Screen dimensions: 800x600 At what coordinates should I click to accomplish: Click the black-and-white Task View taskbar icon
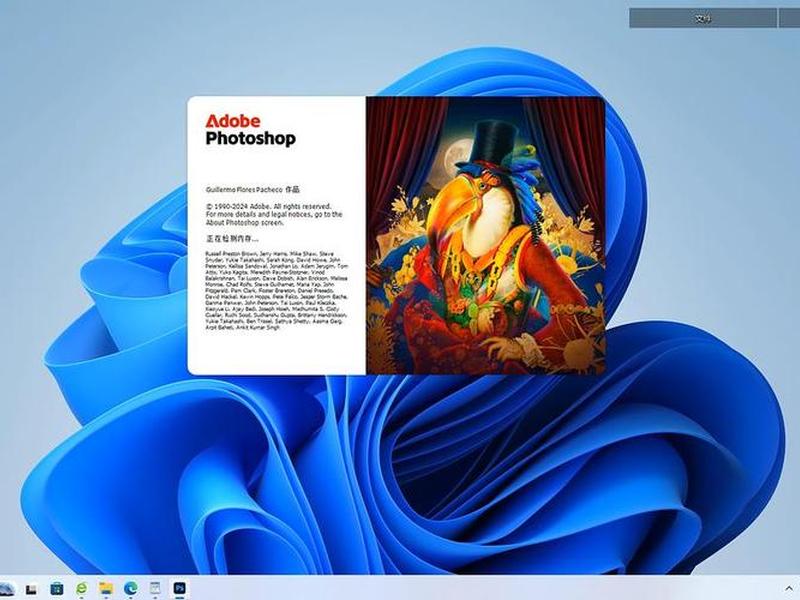[32, 589]
